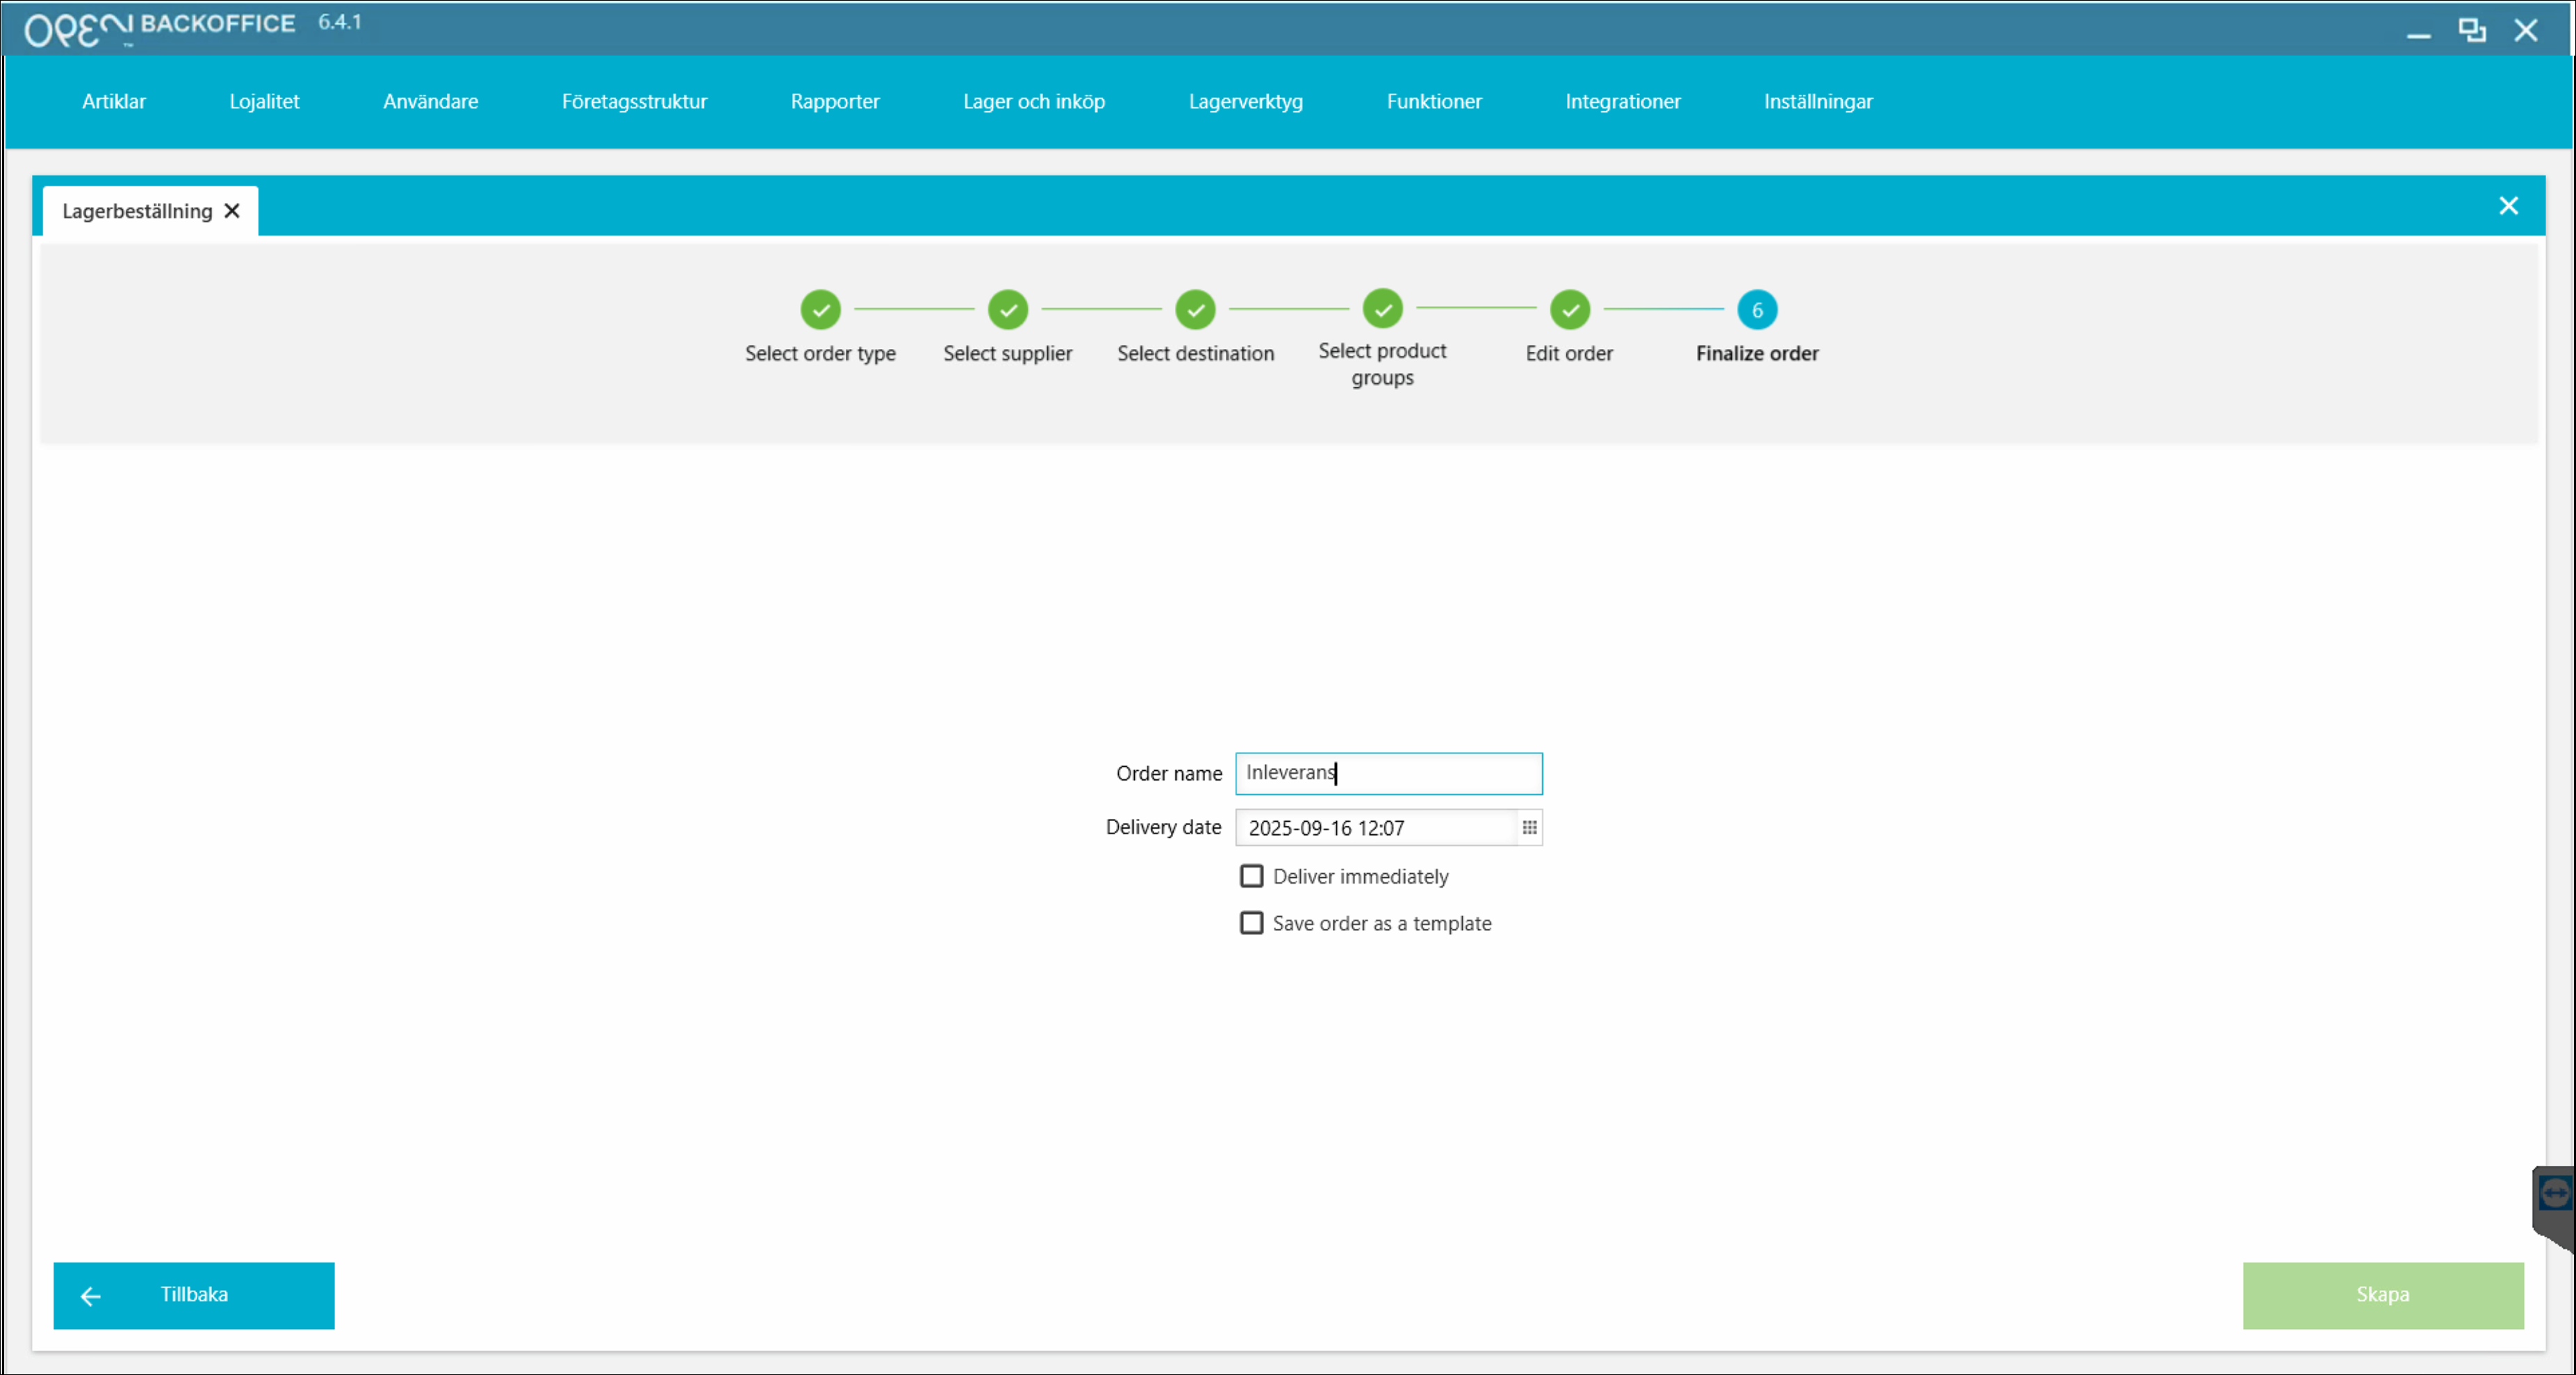Click the Tillbaka back button

[194, 1295]
